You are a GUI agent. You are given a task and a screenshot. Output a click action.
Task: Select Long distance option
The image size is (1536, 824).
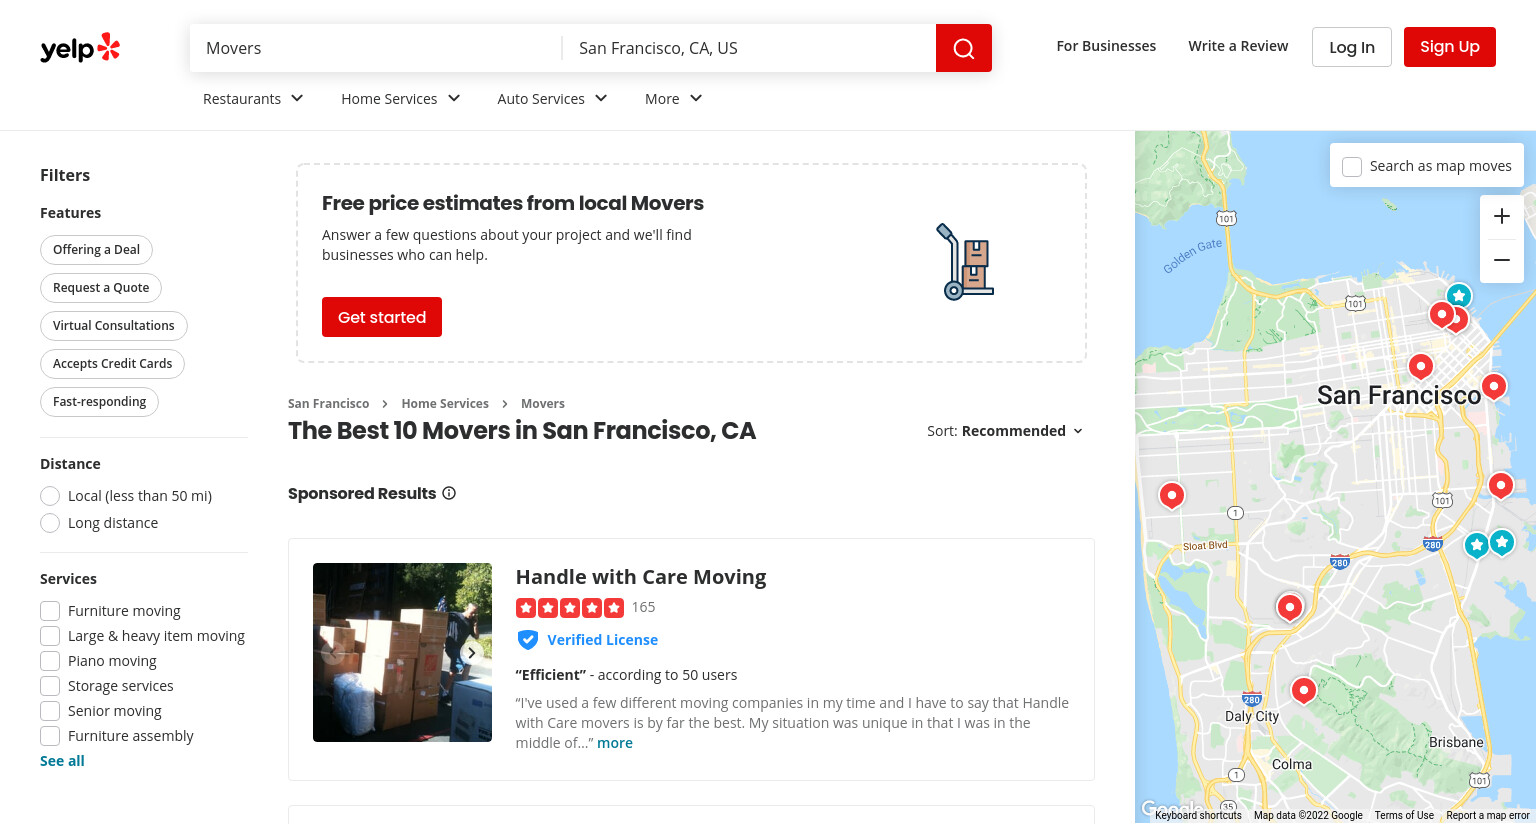tap(50, 523)
